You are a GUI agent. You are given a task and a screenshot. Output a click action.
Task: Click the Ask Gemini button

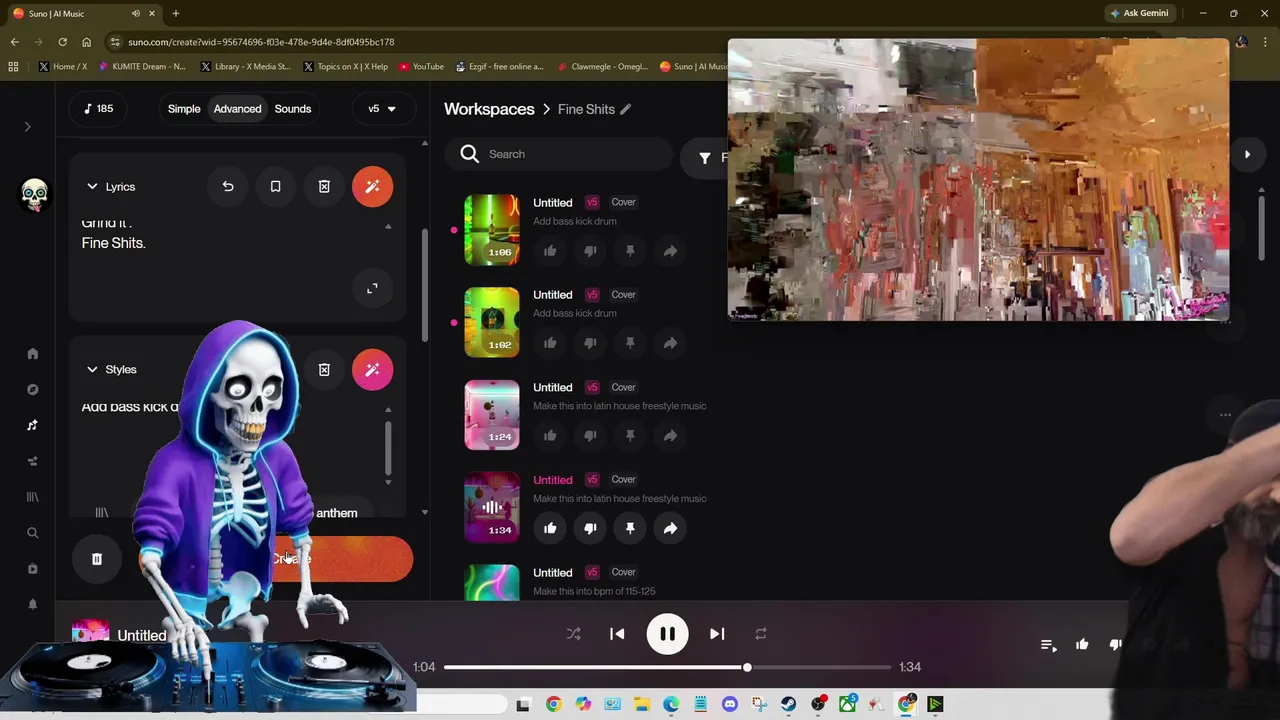tap(1139, 13)
